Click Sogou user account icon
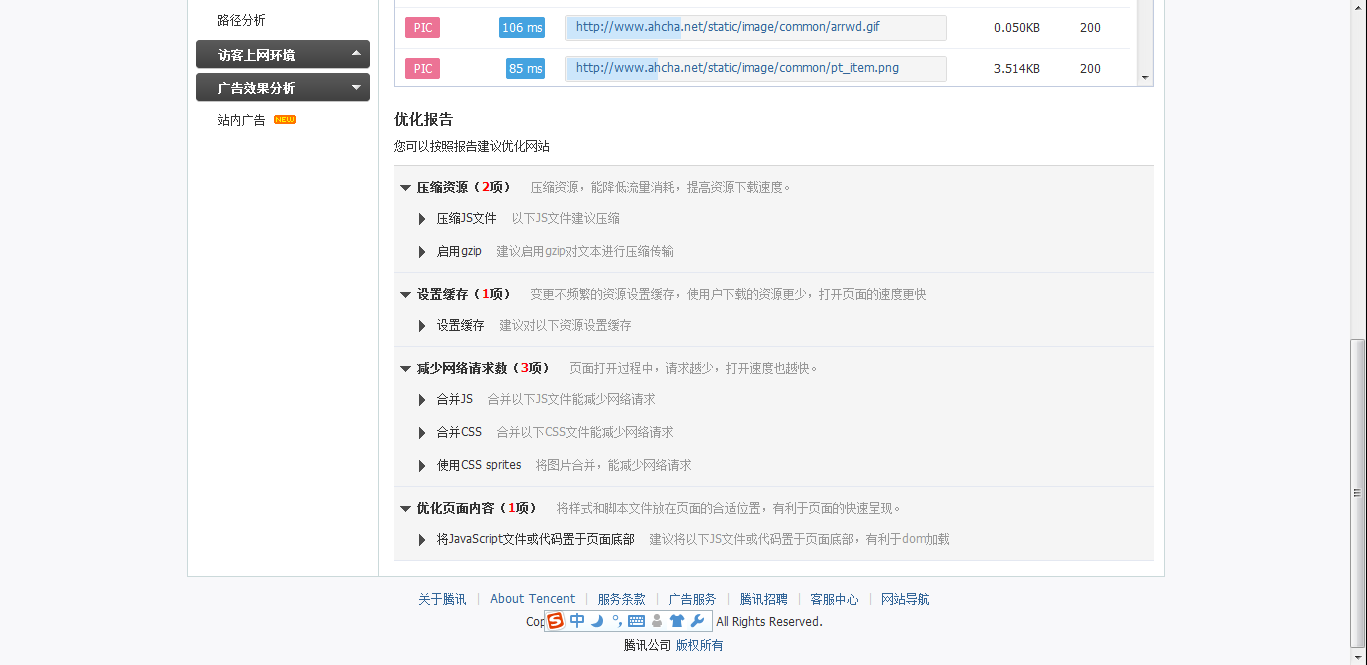This screenshot has width=1367, height=665. tap(657, 621)
